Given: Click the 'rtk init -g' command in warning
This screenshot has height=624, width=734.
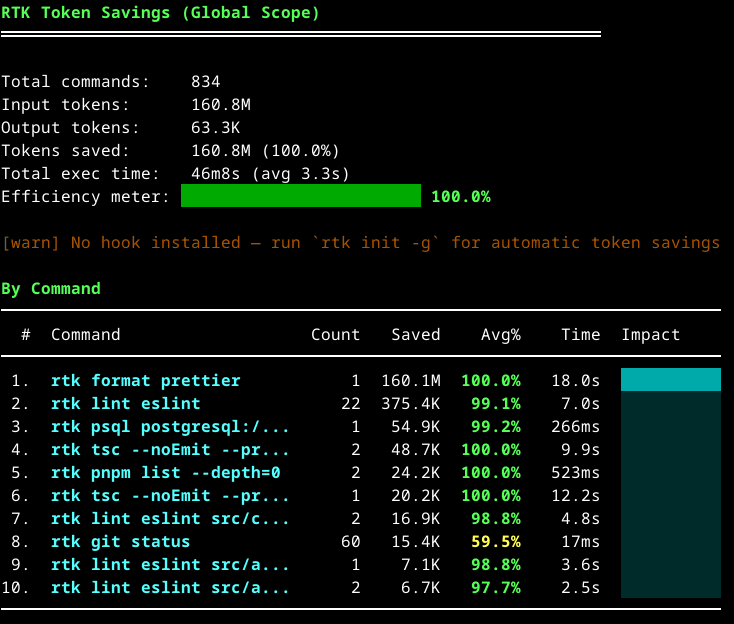Looking at the screenshot, I should [375, 243].
